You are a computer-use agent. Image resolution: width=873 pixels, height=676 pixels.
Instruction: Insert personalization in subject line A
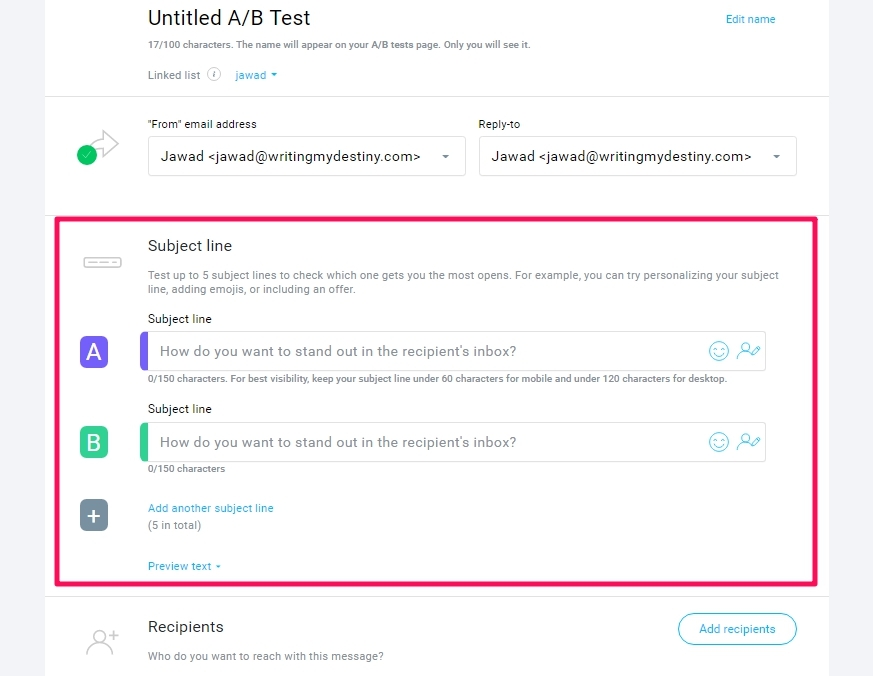click(x=748, y=350)
